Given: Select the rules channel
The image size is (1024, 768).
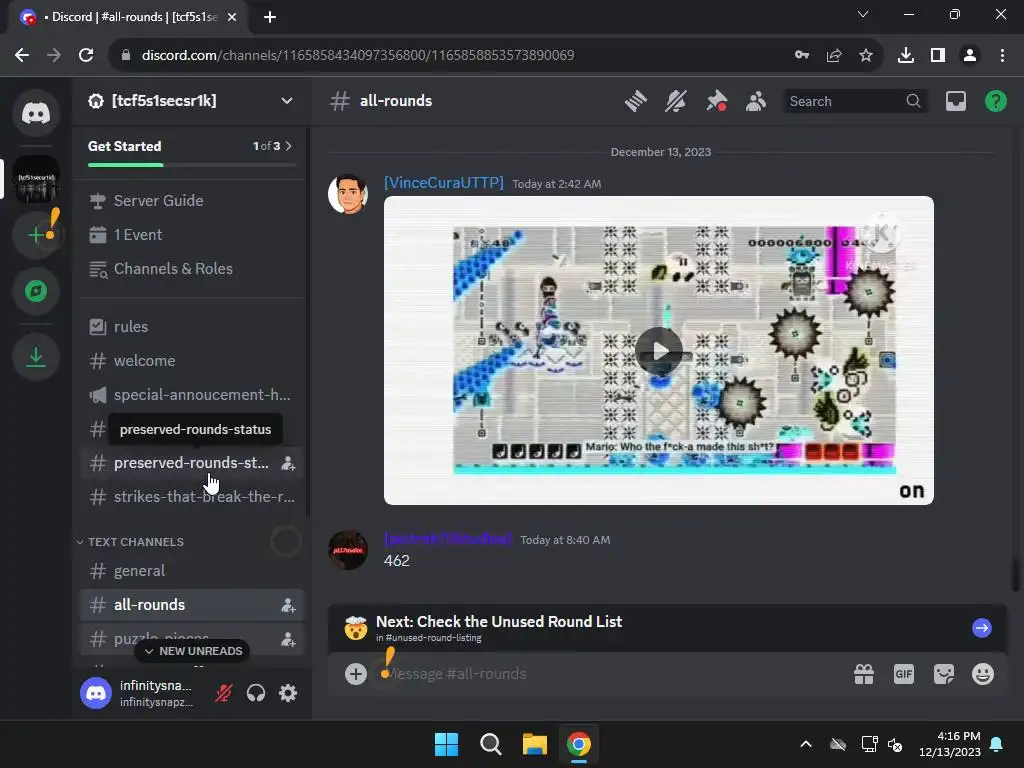Looking at the screenshot, I should point(191,327).
